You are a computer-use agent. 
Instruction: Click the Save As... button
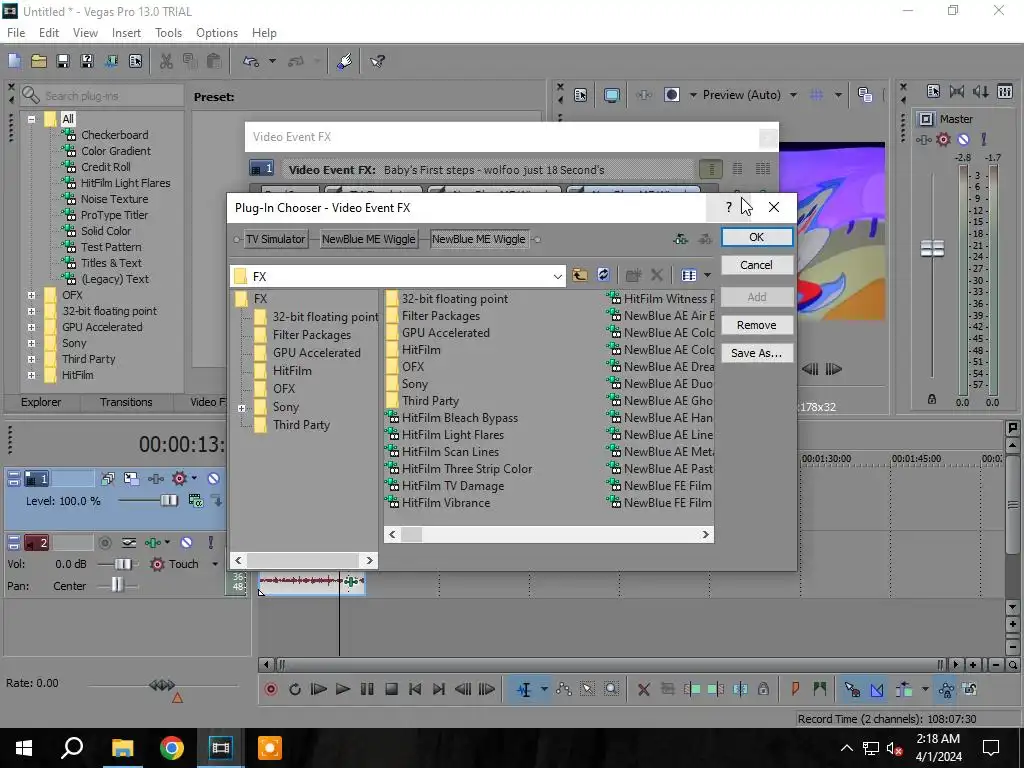(x=757, y=353)
